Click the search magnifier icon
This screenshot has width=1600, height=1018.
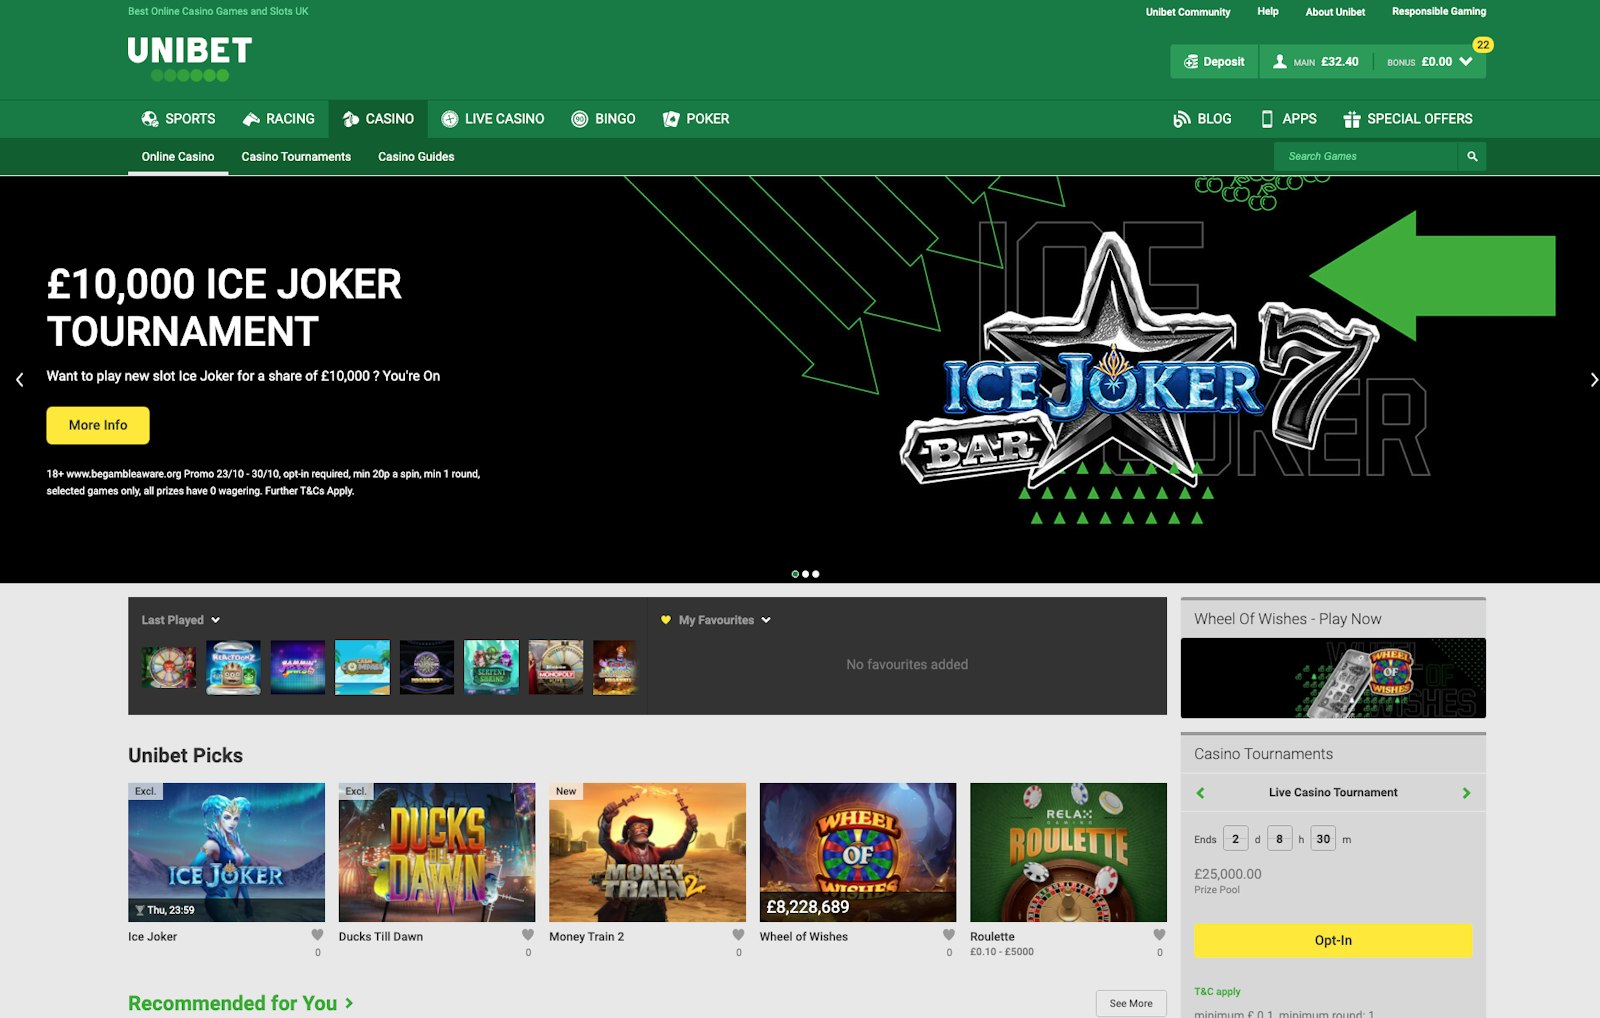(1472, 156)
